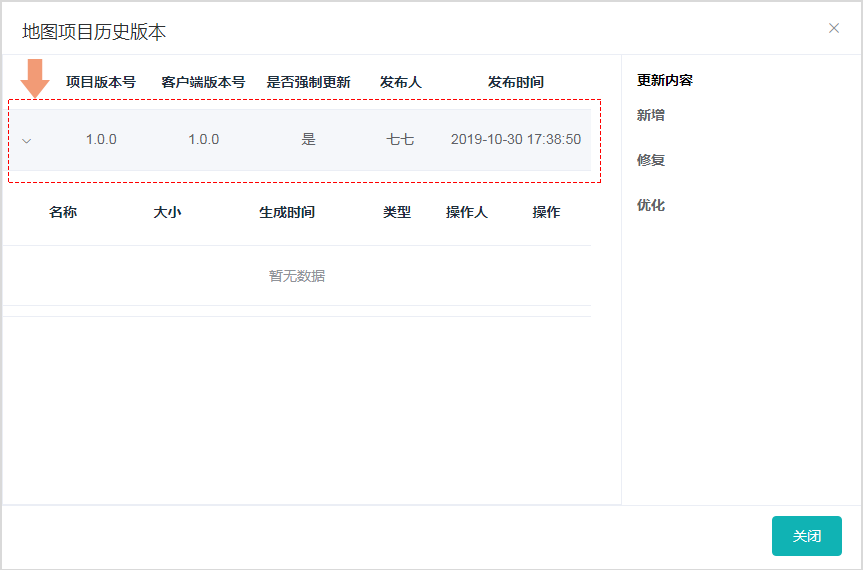Click the 是 forced update cell

click(x=308, y=139)
